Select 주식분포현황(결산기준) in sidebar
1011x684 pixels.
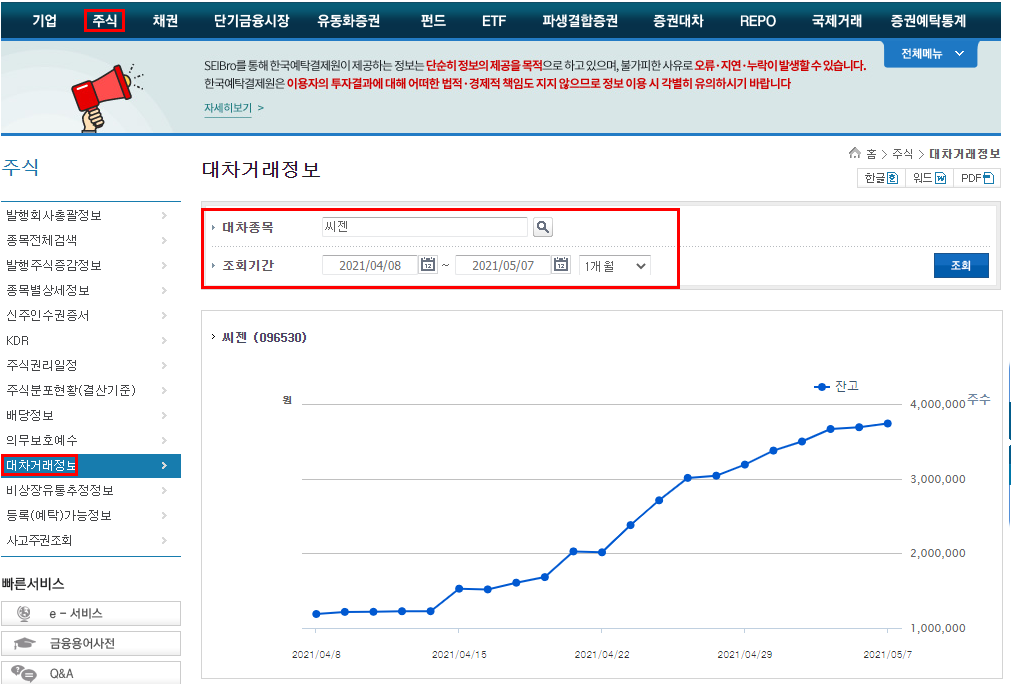(x=71, y=390)
